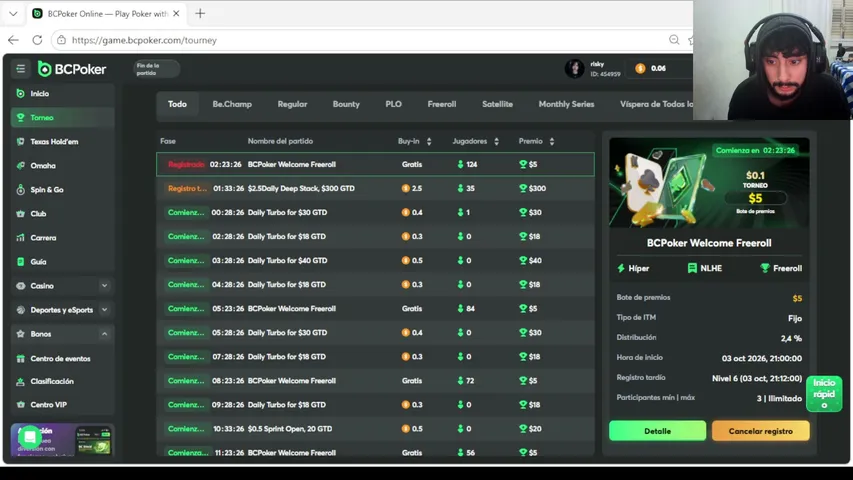Open Centro VIP in sidebar
The image size is (853, 480).
click(x=63, y=405)
